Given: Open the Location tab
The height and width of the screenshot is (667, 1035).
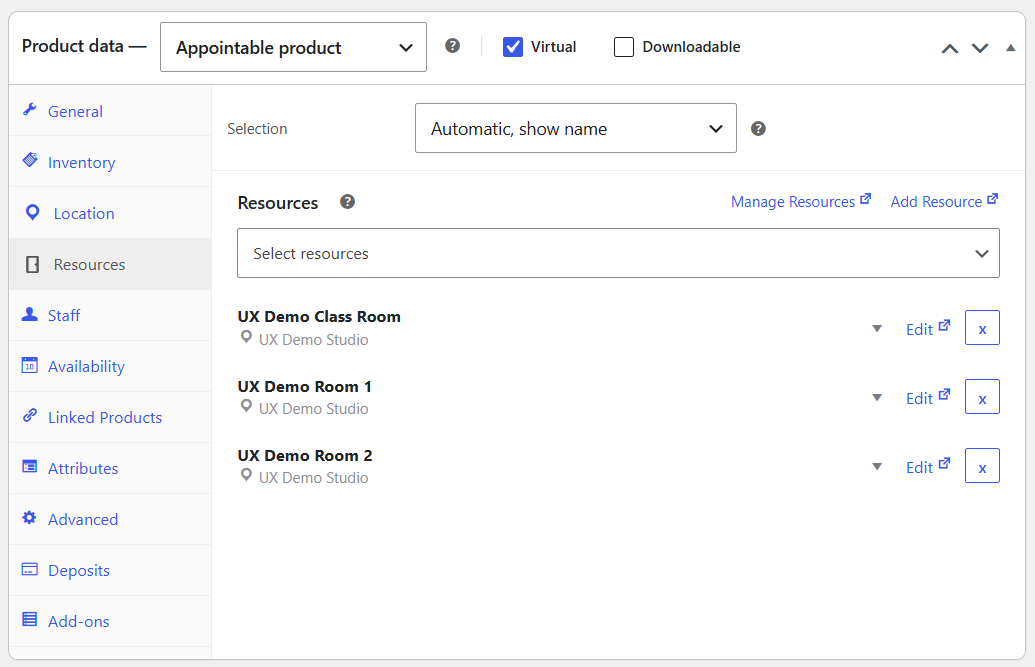Looking at the screenshot, I should [110, 213].
